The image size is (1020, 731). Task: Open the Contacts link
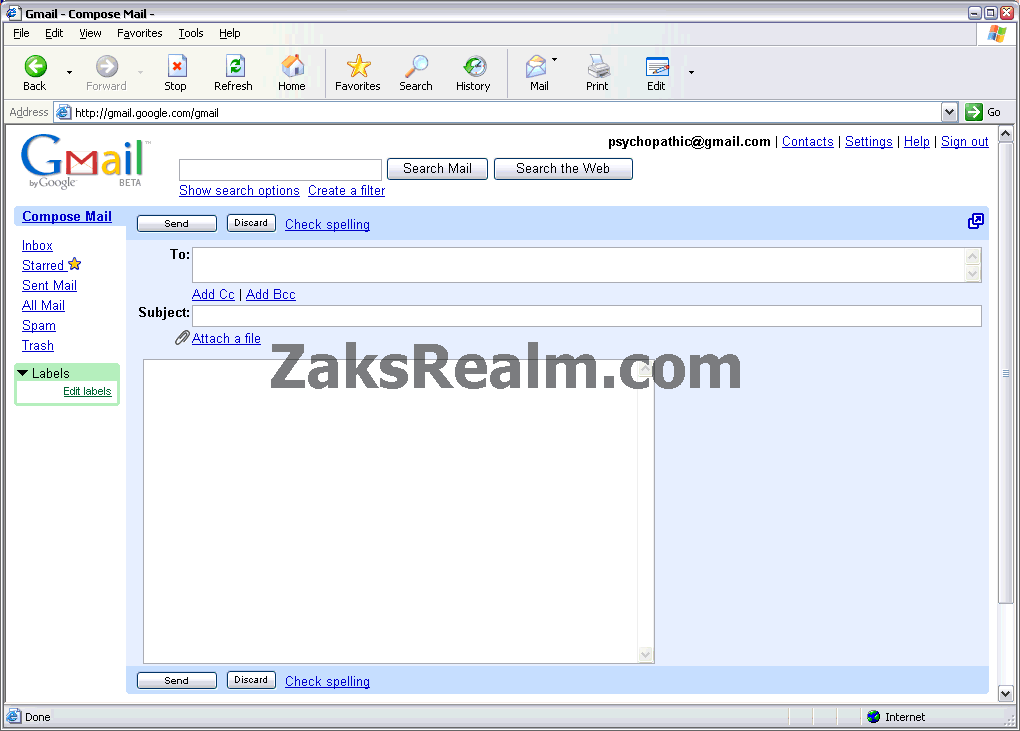[x=807, y=142]
